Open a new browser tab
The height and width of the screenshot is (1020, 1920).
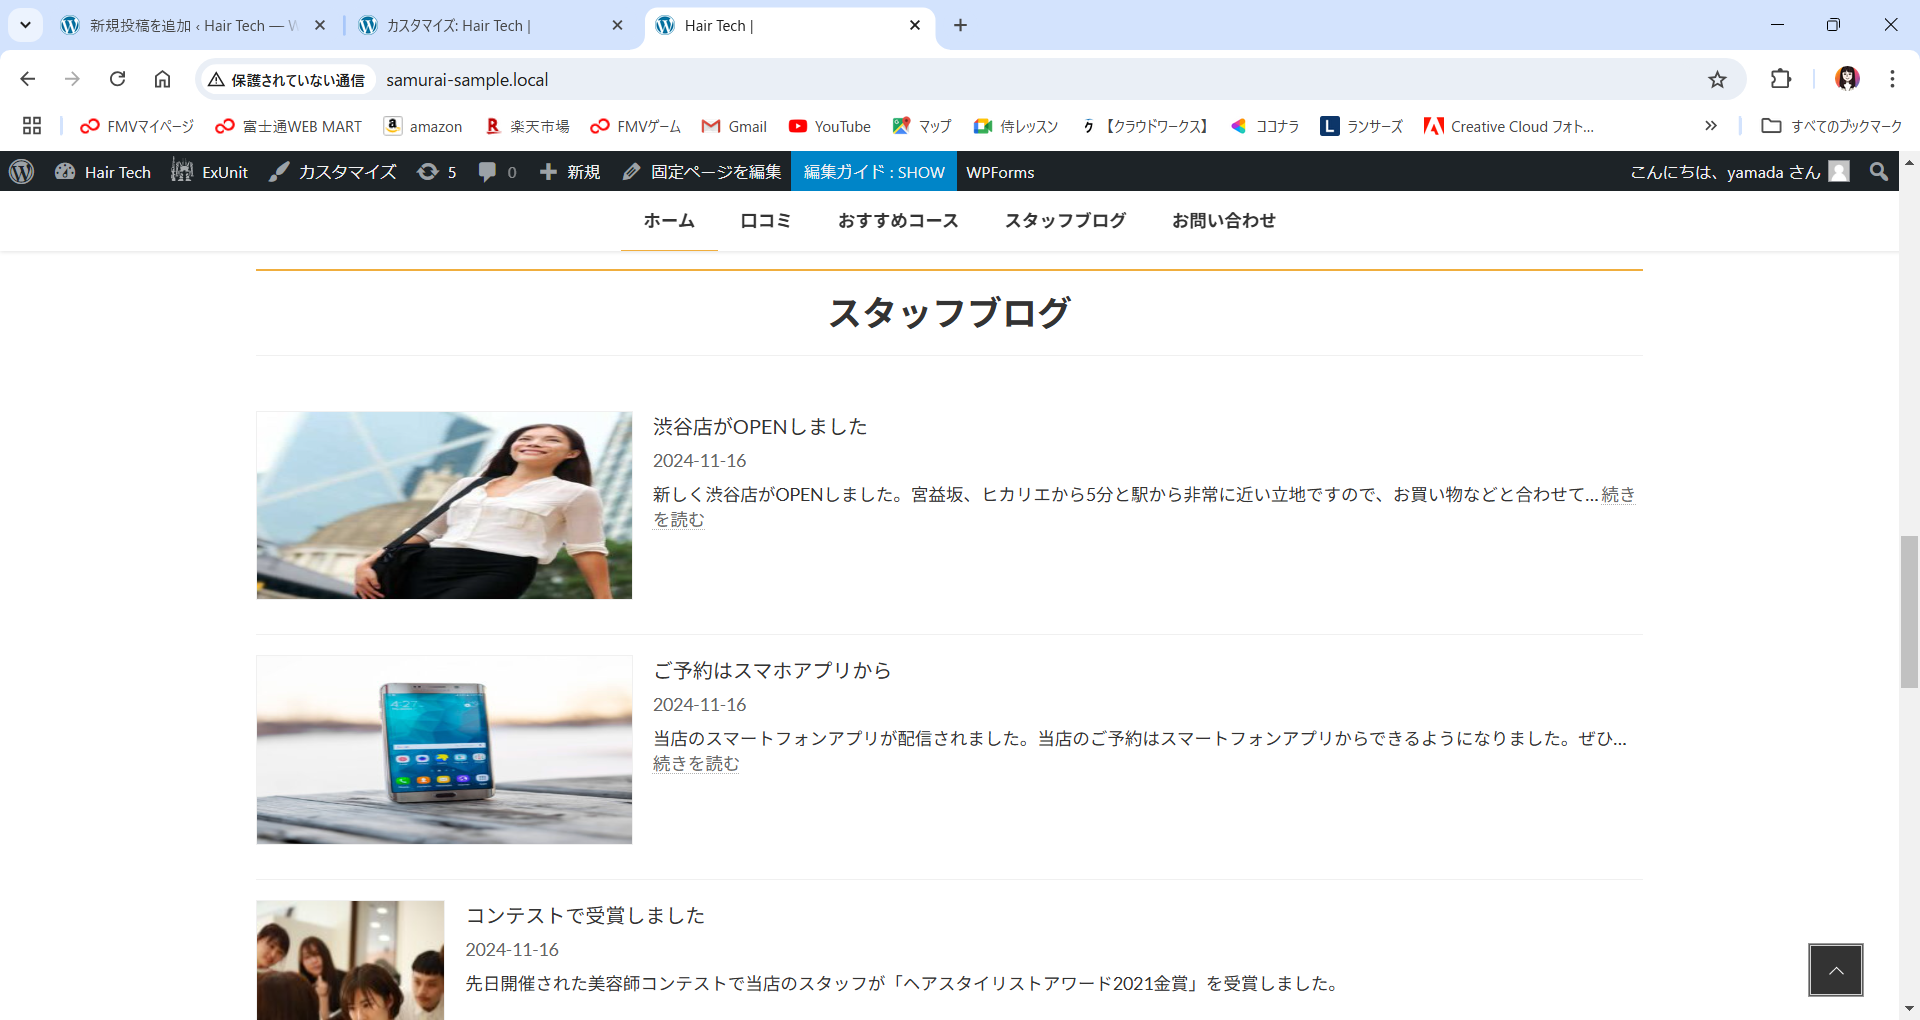[960, 25]
